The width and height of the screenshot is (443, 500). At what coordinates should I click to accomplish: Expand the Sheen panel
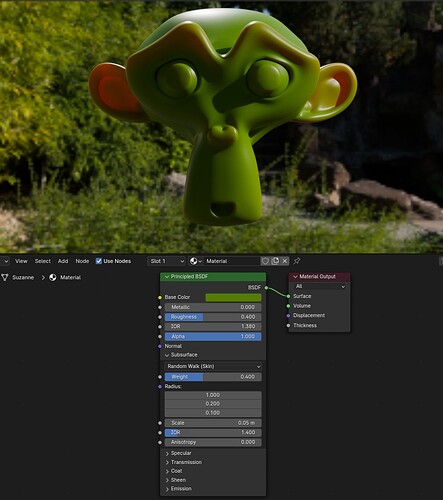pos(167,480)
